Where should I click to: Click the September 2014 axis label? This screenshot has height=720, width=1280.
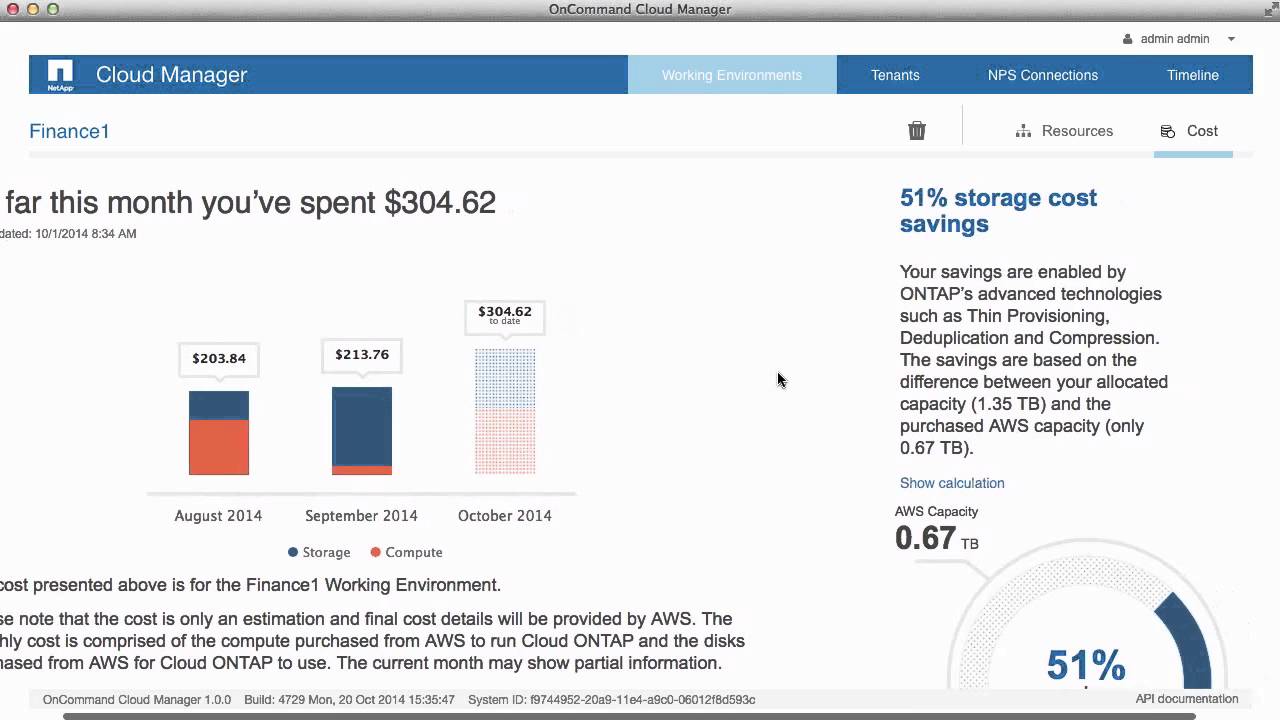pyautogui.click(x=361, y=516)
